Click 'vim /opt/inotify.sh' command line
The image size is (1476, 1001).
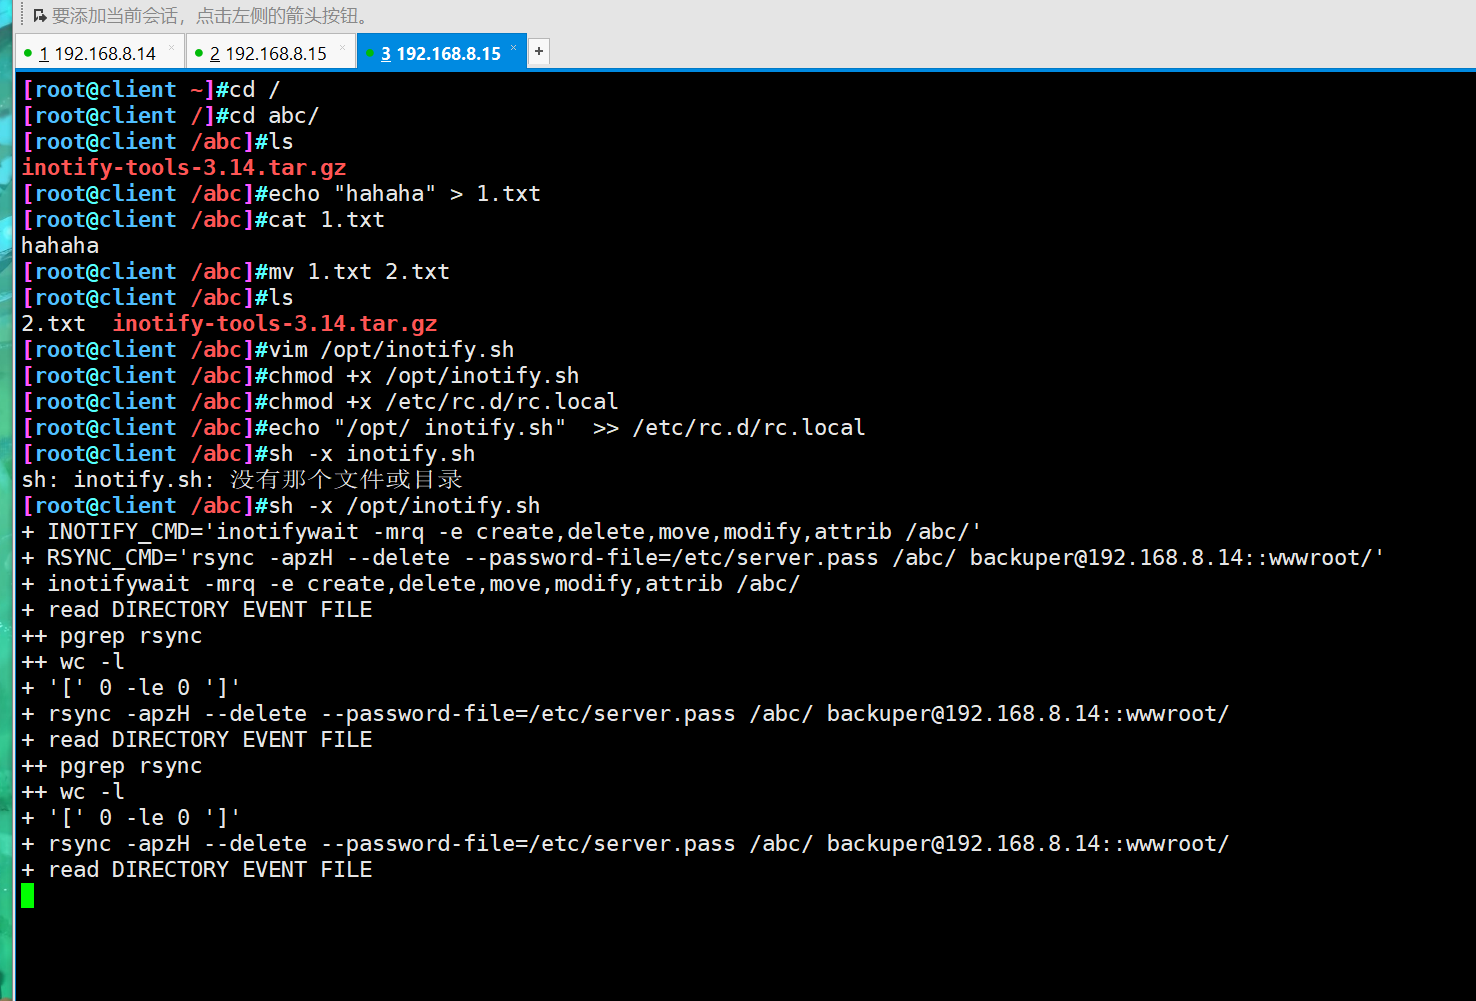(391, 349)
